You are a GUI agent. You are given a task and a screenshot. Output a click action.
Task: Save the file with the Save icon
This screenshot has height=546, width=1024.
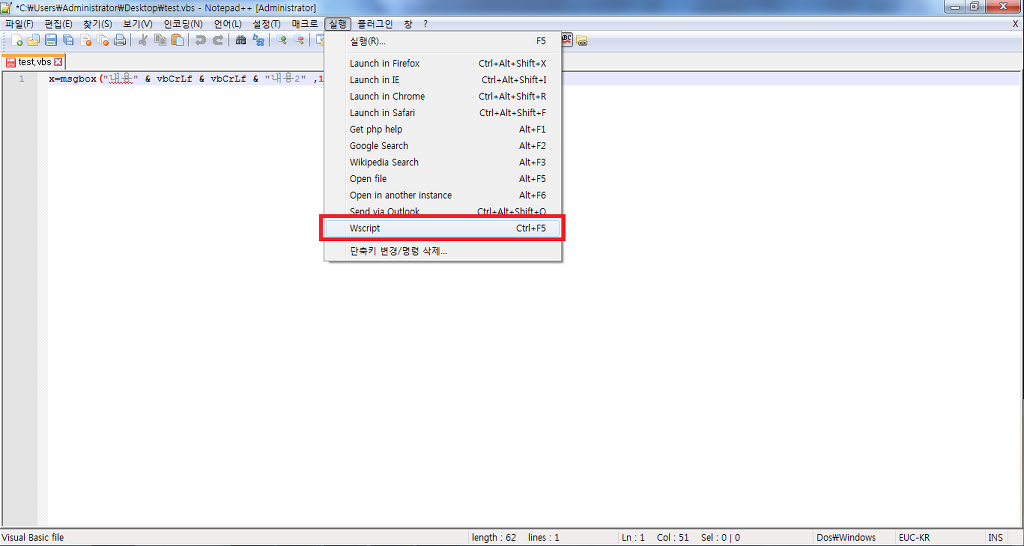pos(51,40)
